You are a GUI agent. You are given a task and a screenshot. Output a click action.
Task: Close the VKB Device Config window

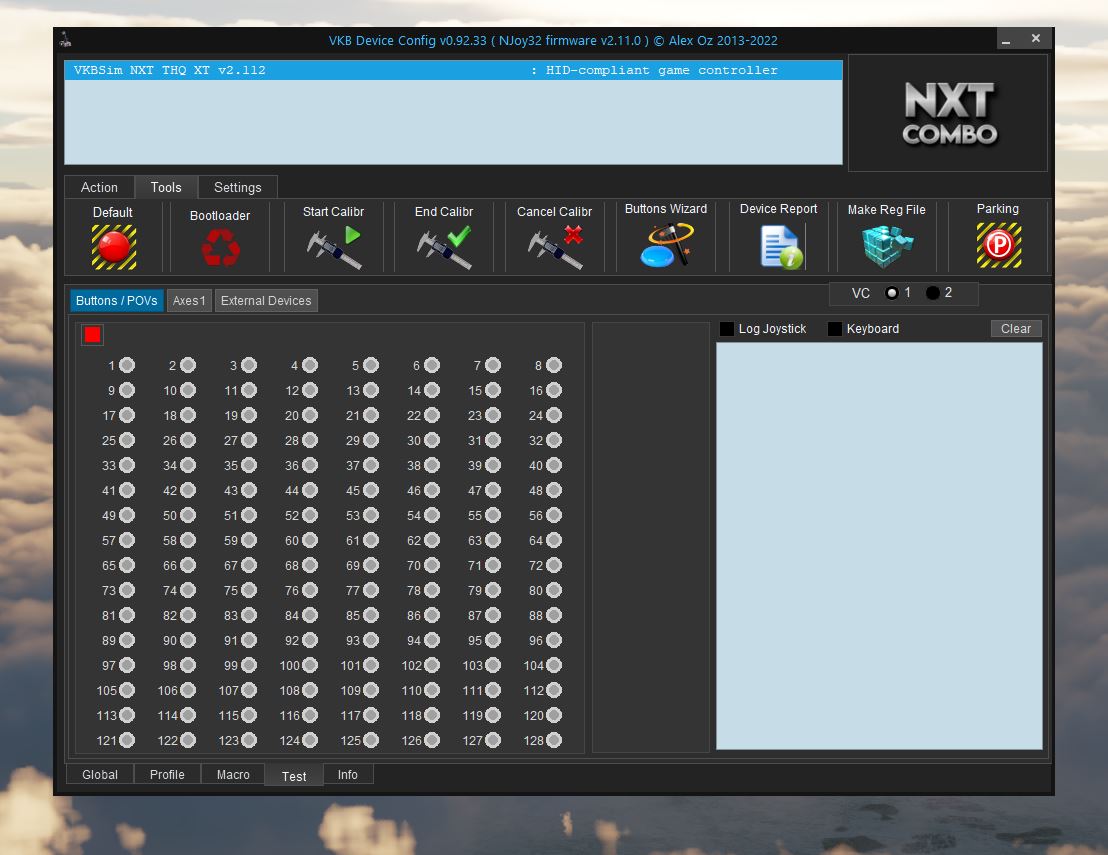[x=1036, y=39]
